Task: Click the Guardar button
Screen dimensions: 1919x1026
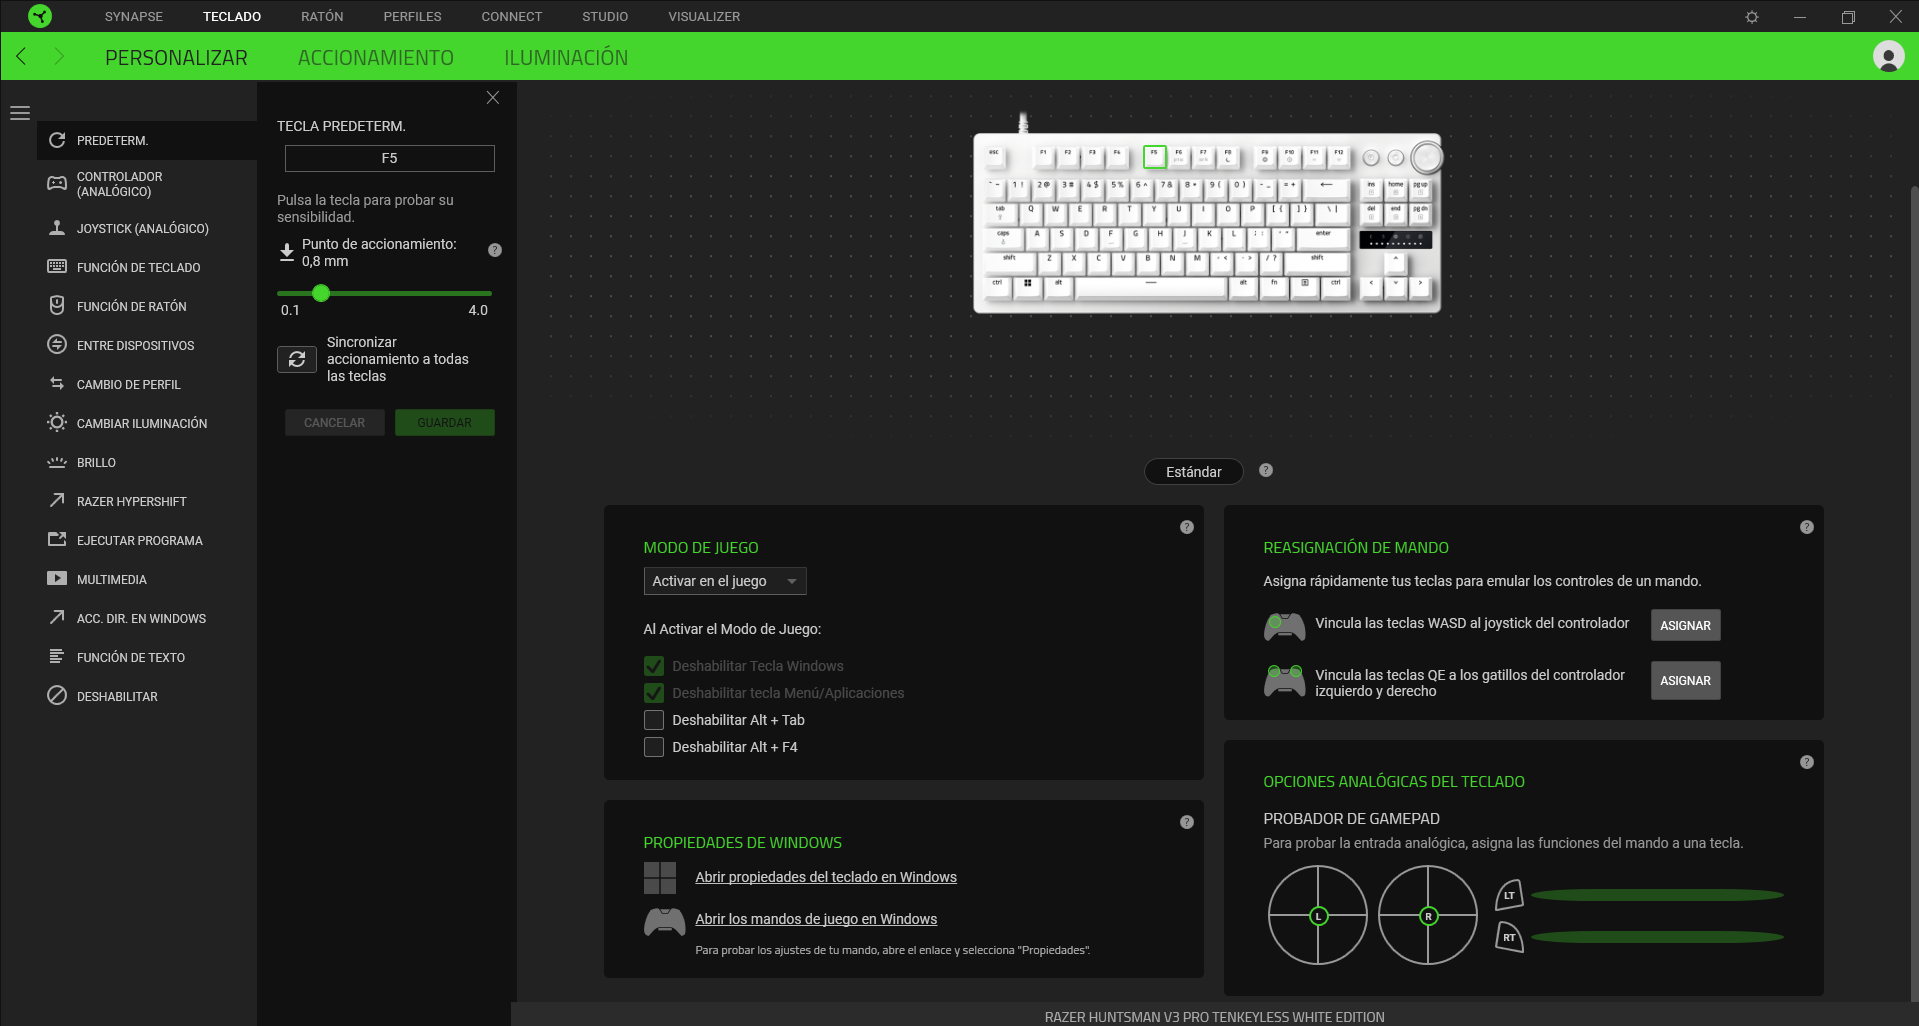Action: pos(444,423)
